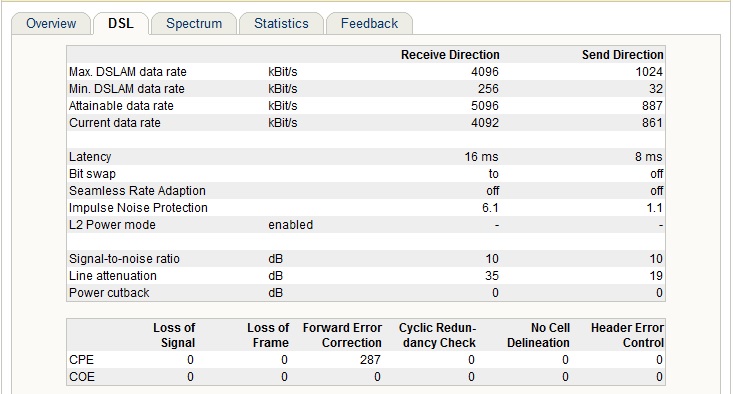Click the Receive Direction column header
This screenshot has width=733, height=394.
[x=450, y=55]
